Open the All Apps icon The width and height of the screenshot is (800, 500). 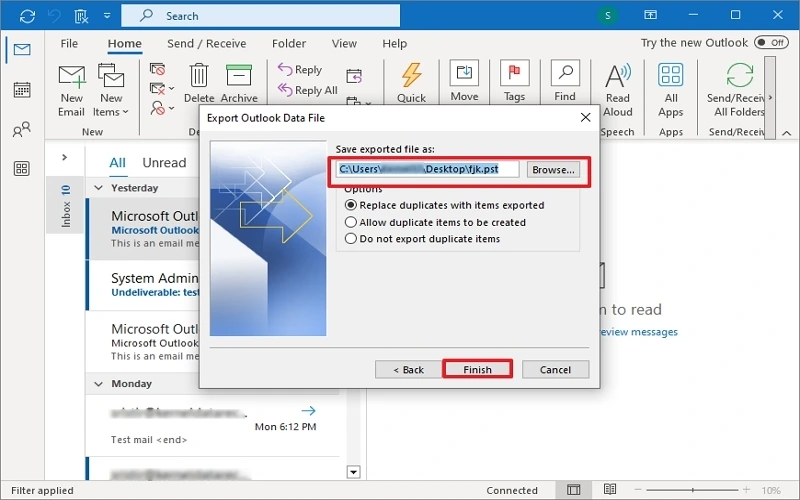671,78
